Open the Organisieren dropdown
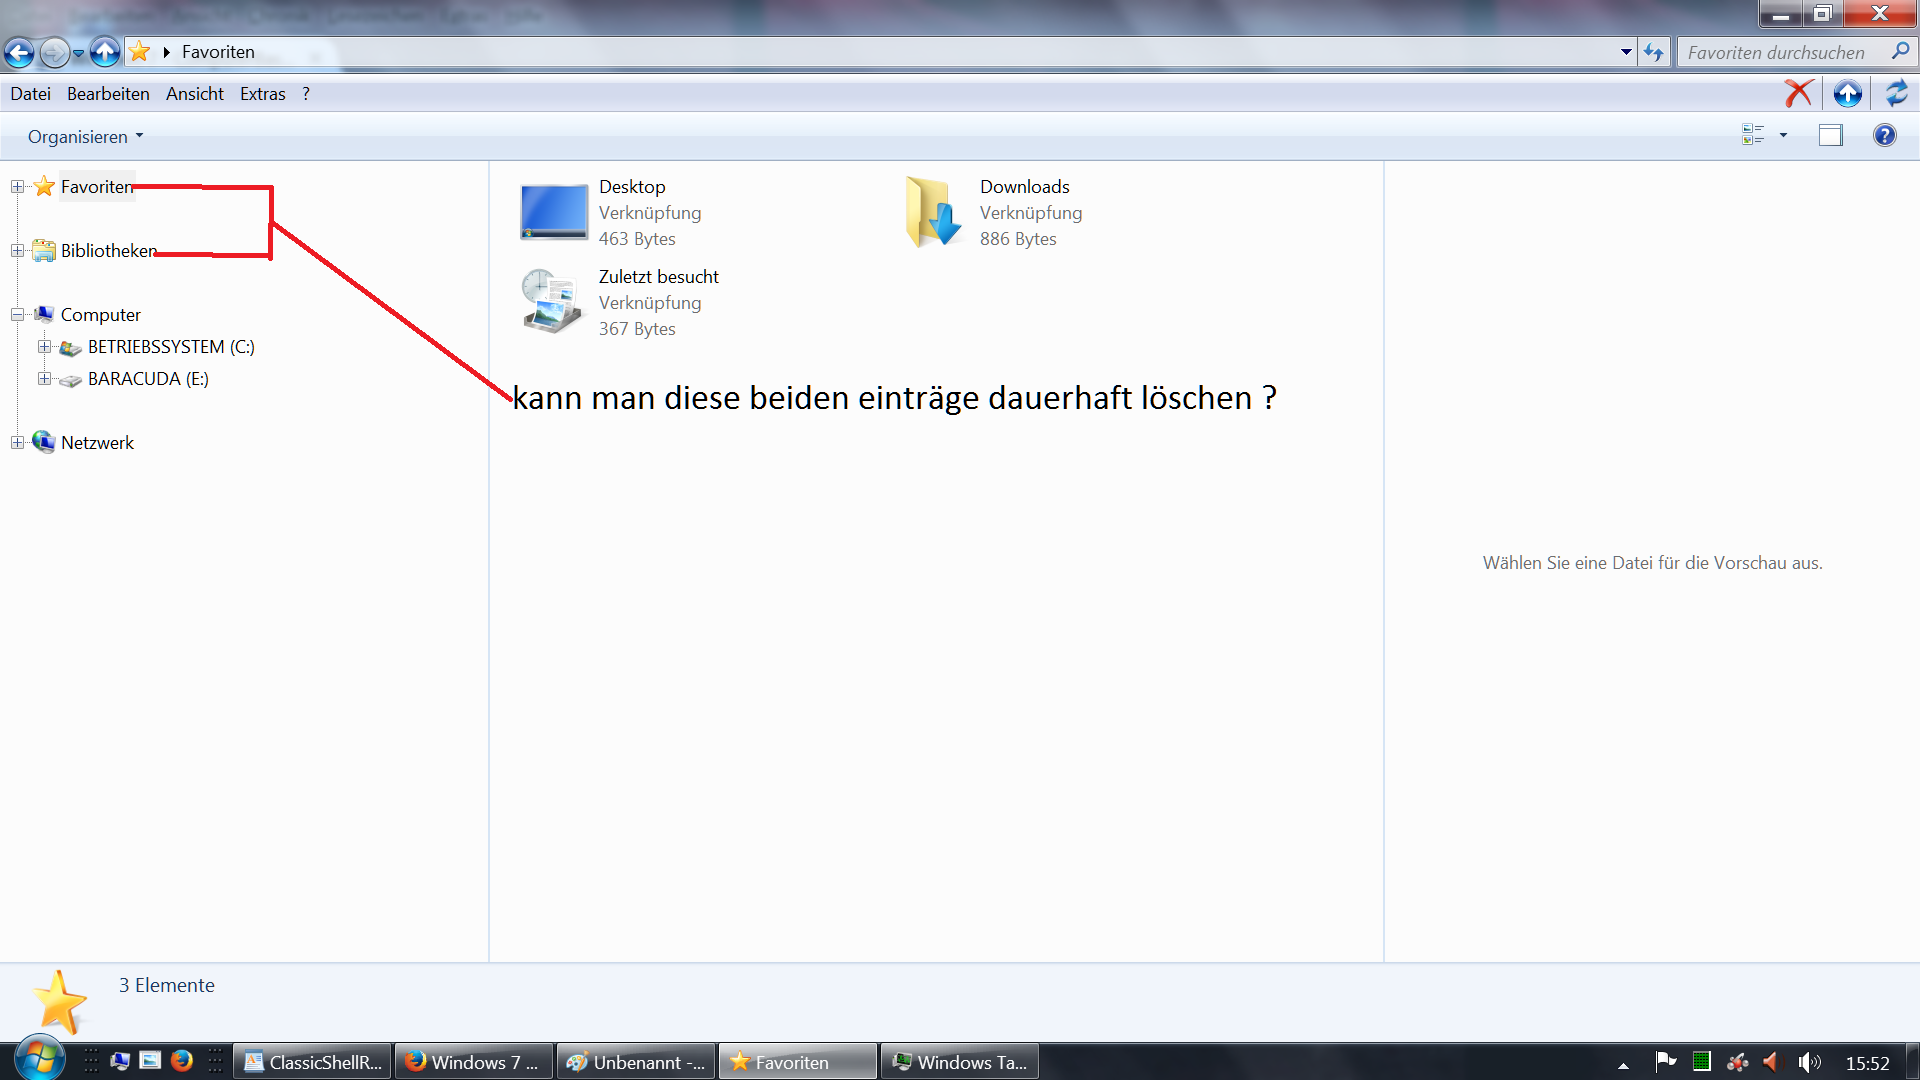 [x=85, y=136]
